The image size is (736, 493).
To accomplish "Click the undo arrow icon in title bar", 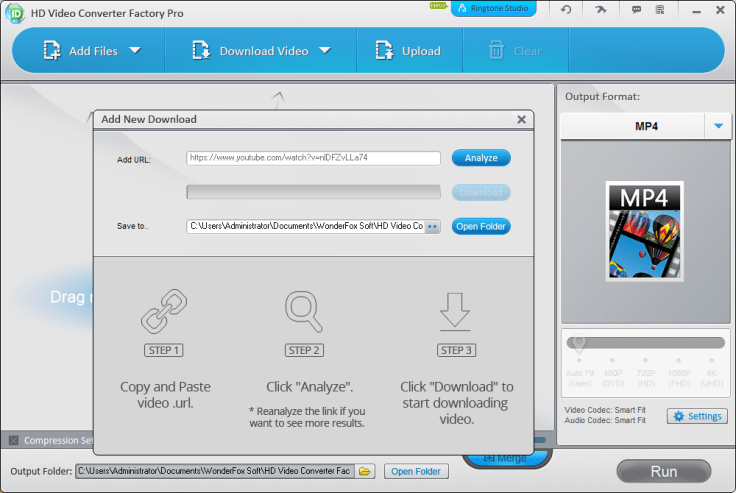I will [x=566, y=10].
